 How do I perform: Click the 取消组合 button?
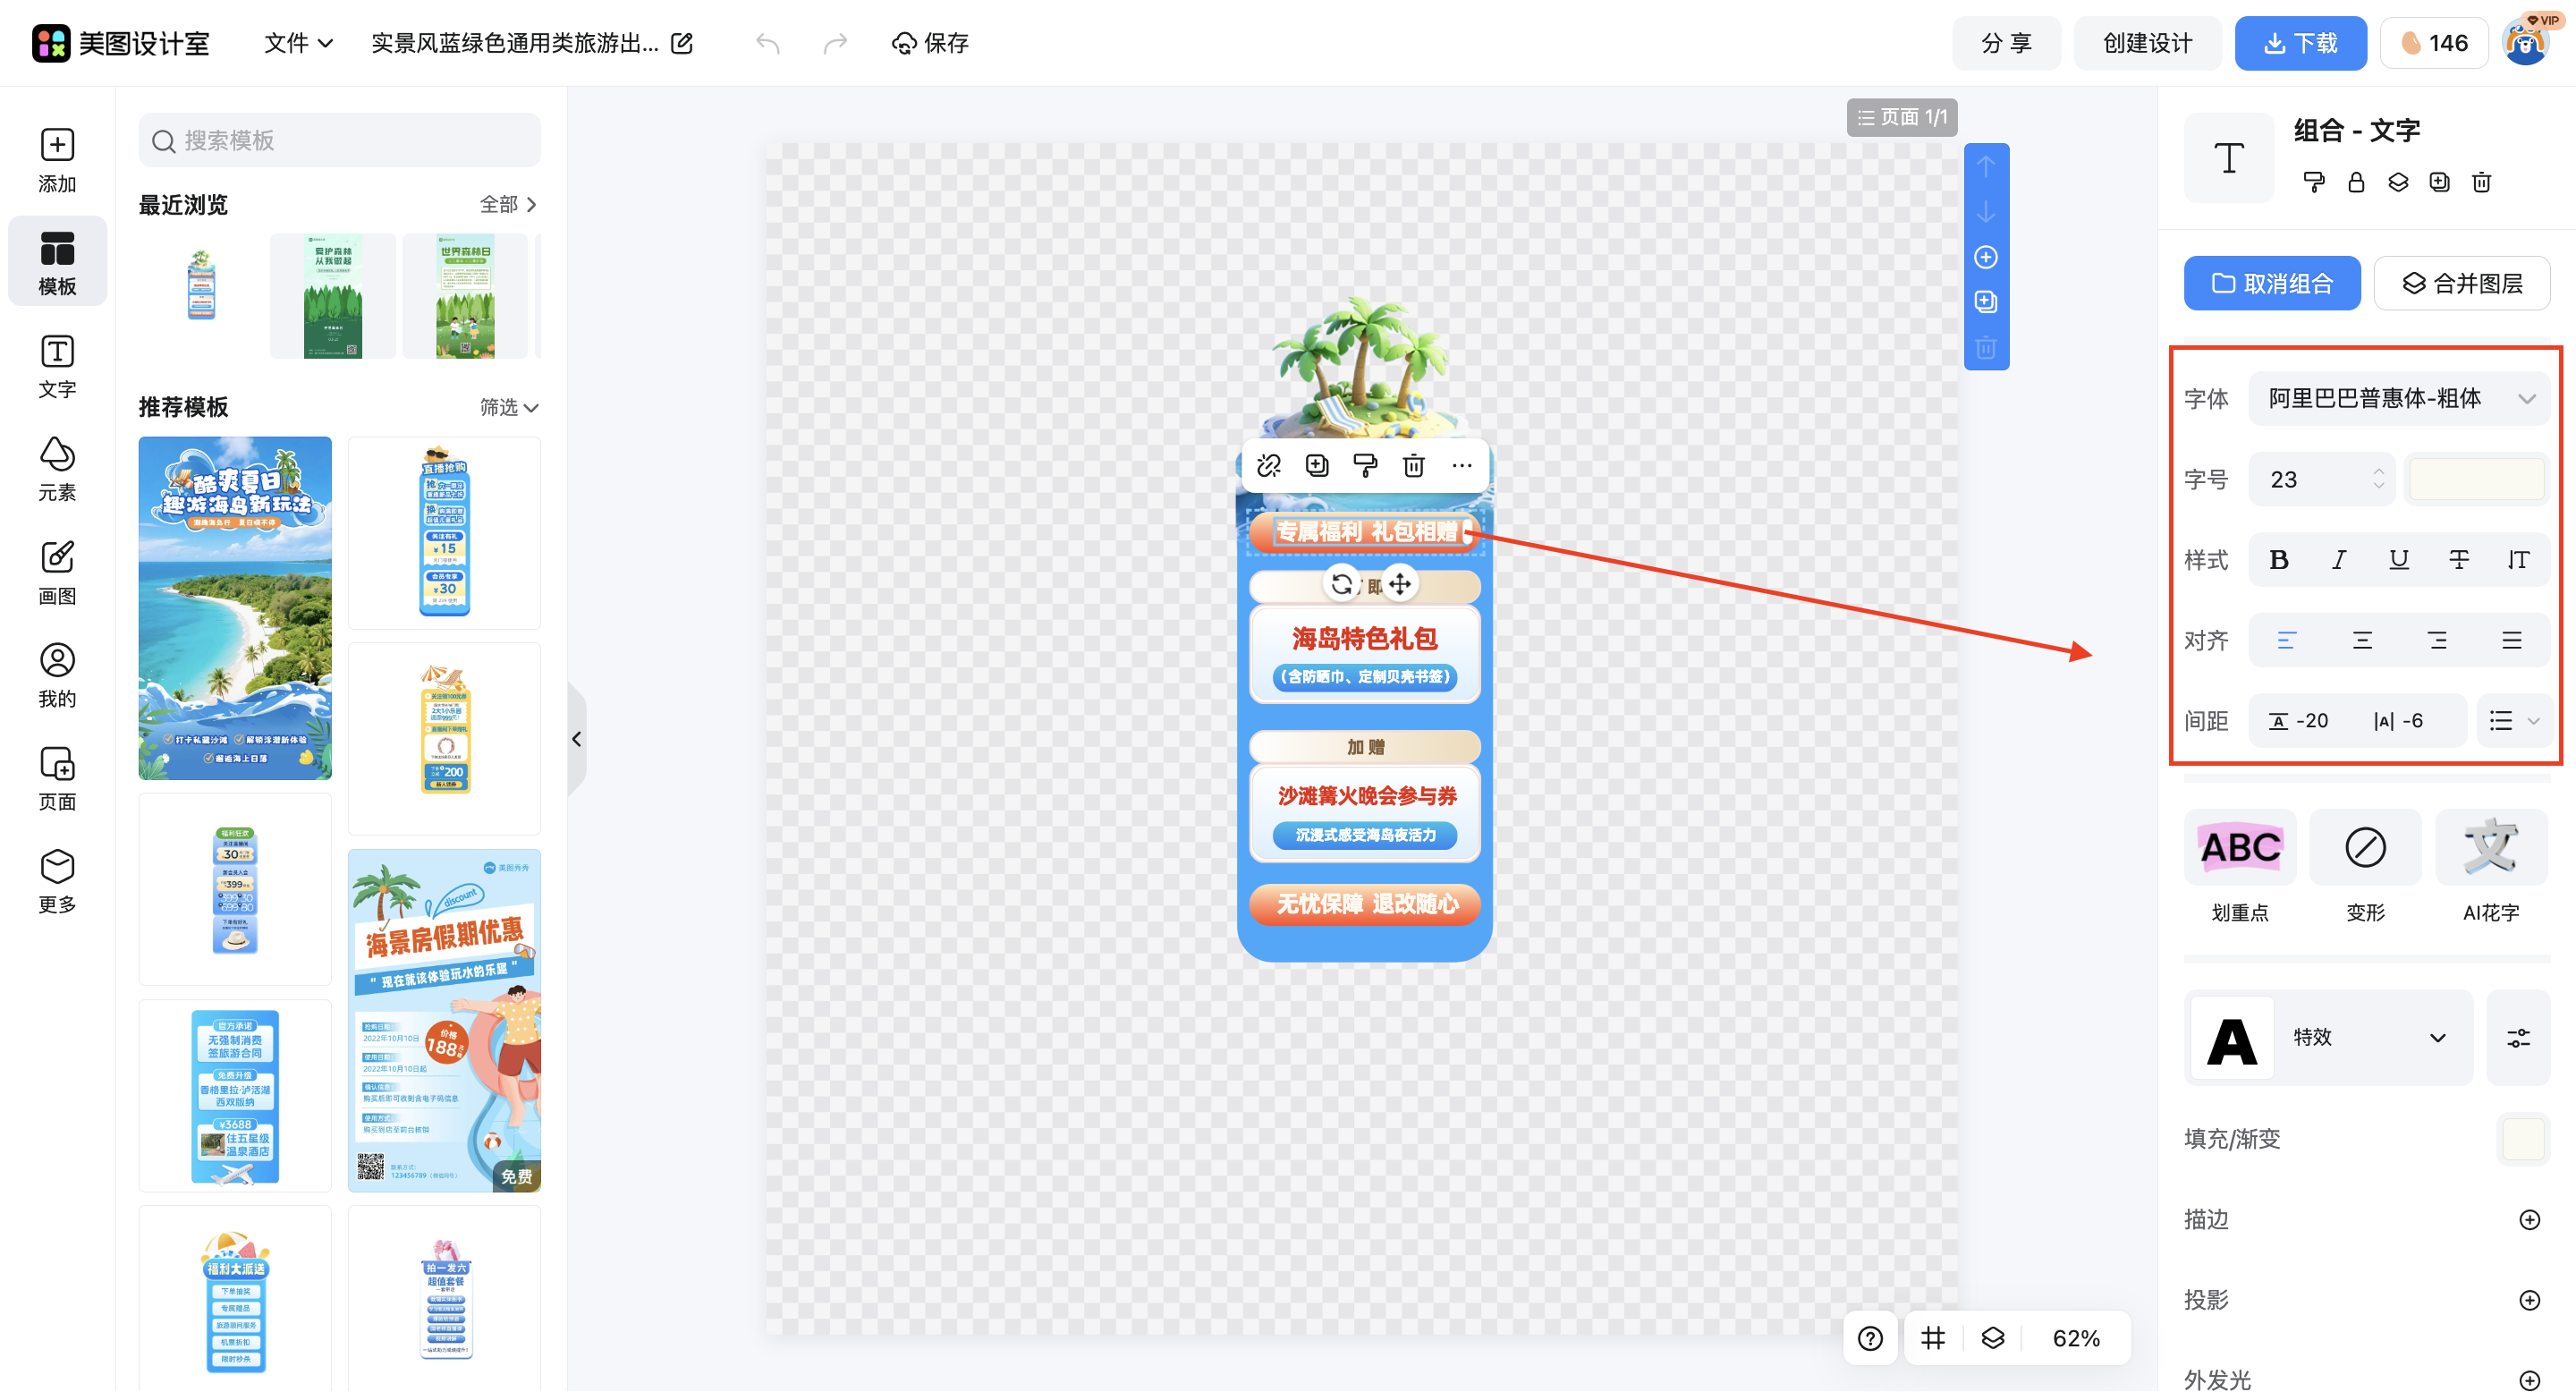[2270, 283]
